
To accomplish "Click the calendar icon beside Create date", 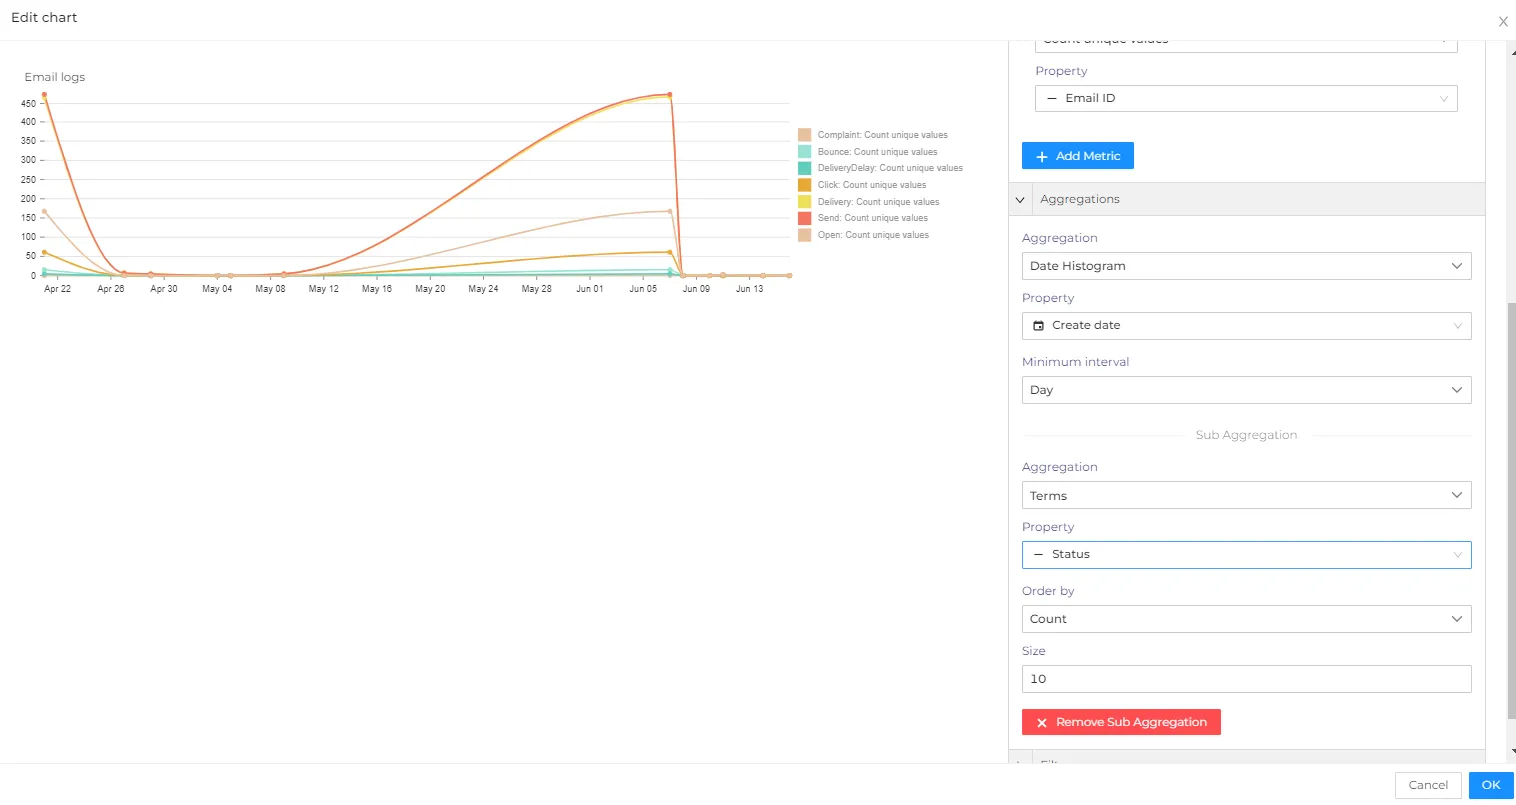I will [x=1038, y=325].
